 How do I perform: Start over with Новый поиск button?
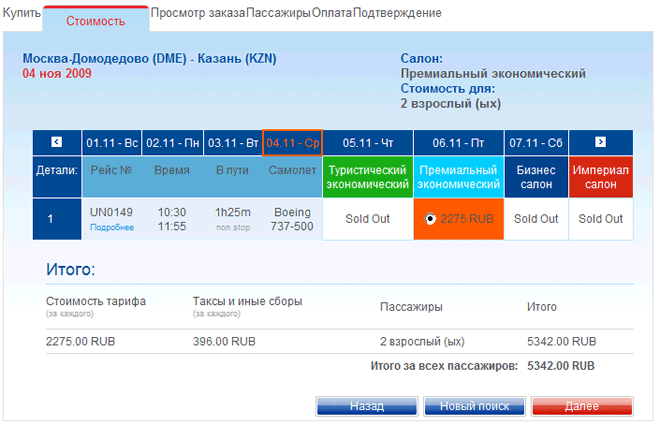click(474, 406)
